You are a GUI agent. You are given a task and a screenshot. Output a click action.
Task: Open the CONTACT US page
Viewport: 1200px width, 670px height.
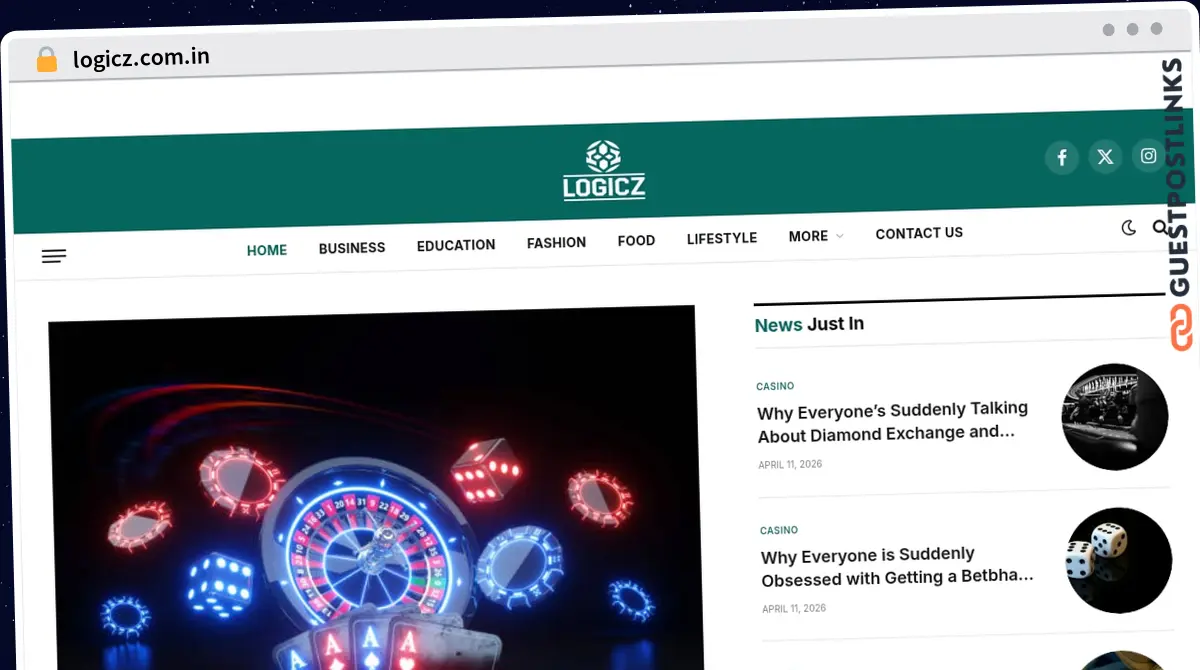[x=919, y=233]
